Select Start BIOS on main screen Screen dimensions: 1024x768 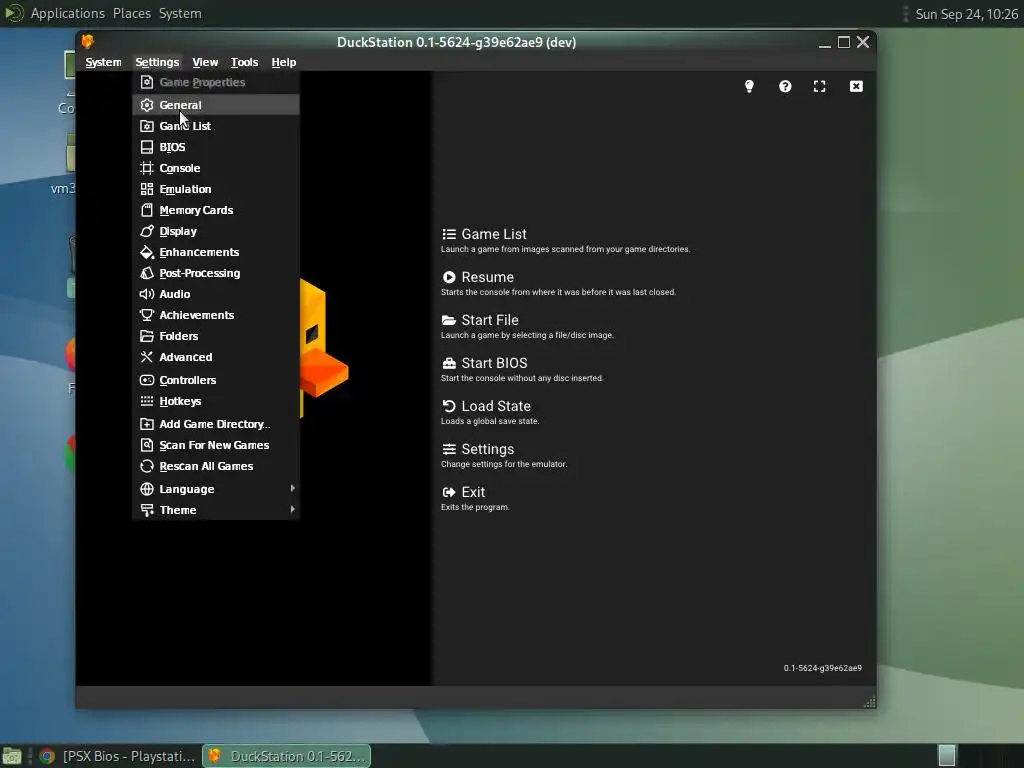click(x=522, y=369)
